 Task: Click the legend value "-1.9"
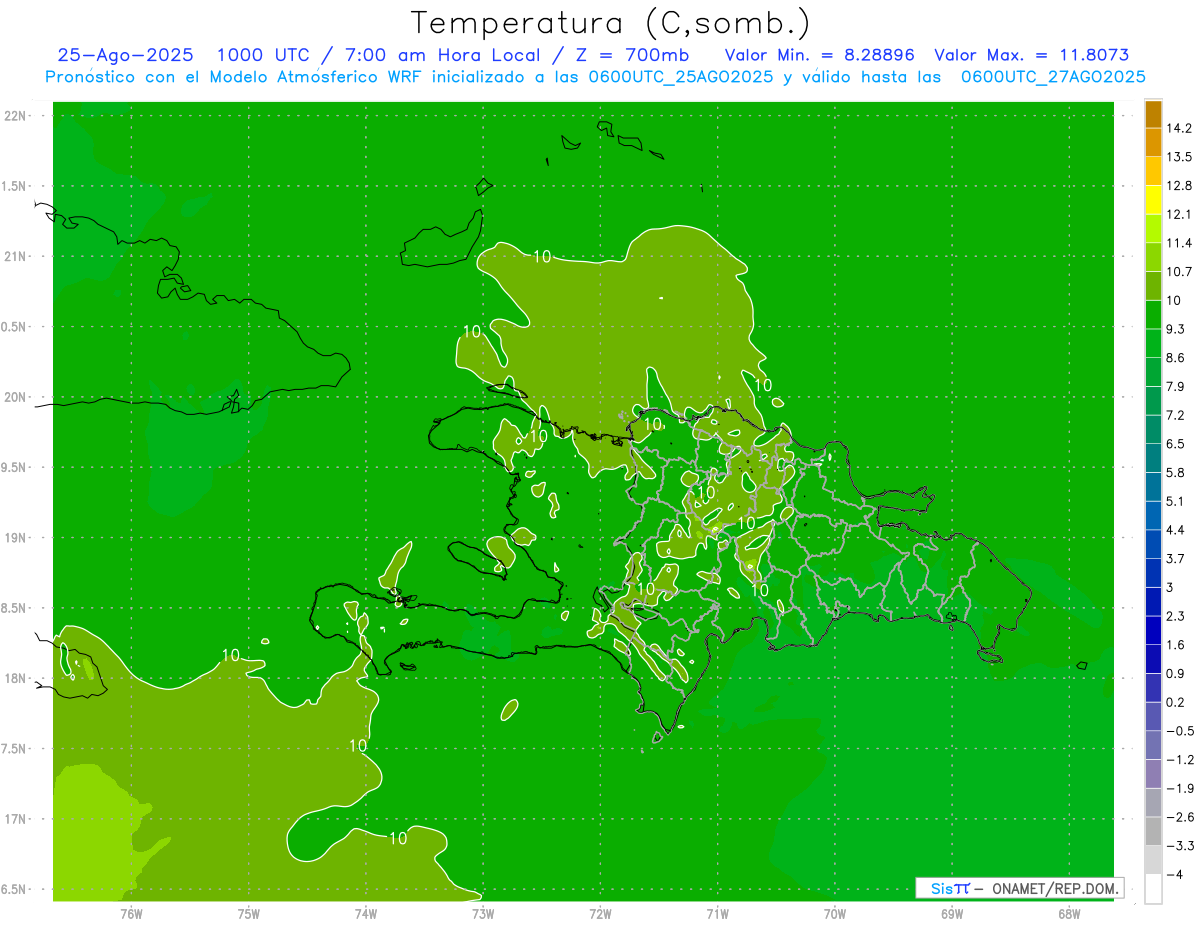tap(1180, 787)
